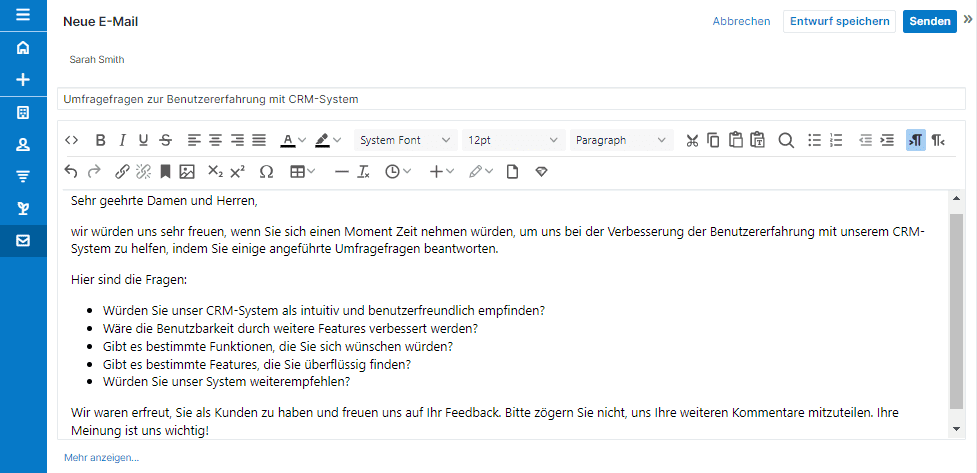Open the source code view icon
Image resolution: width=977 pixels, height=473 pixels.
[72, 140]
